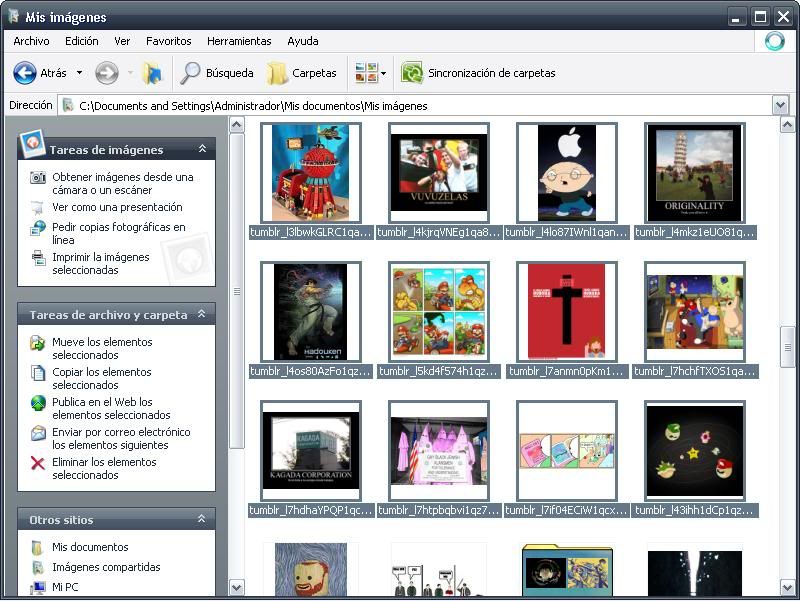The height and width of the screenshot is (601, 800).
Task: Click the Atrás back arrow button
Action: (x=26, y=73)
